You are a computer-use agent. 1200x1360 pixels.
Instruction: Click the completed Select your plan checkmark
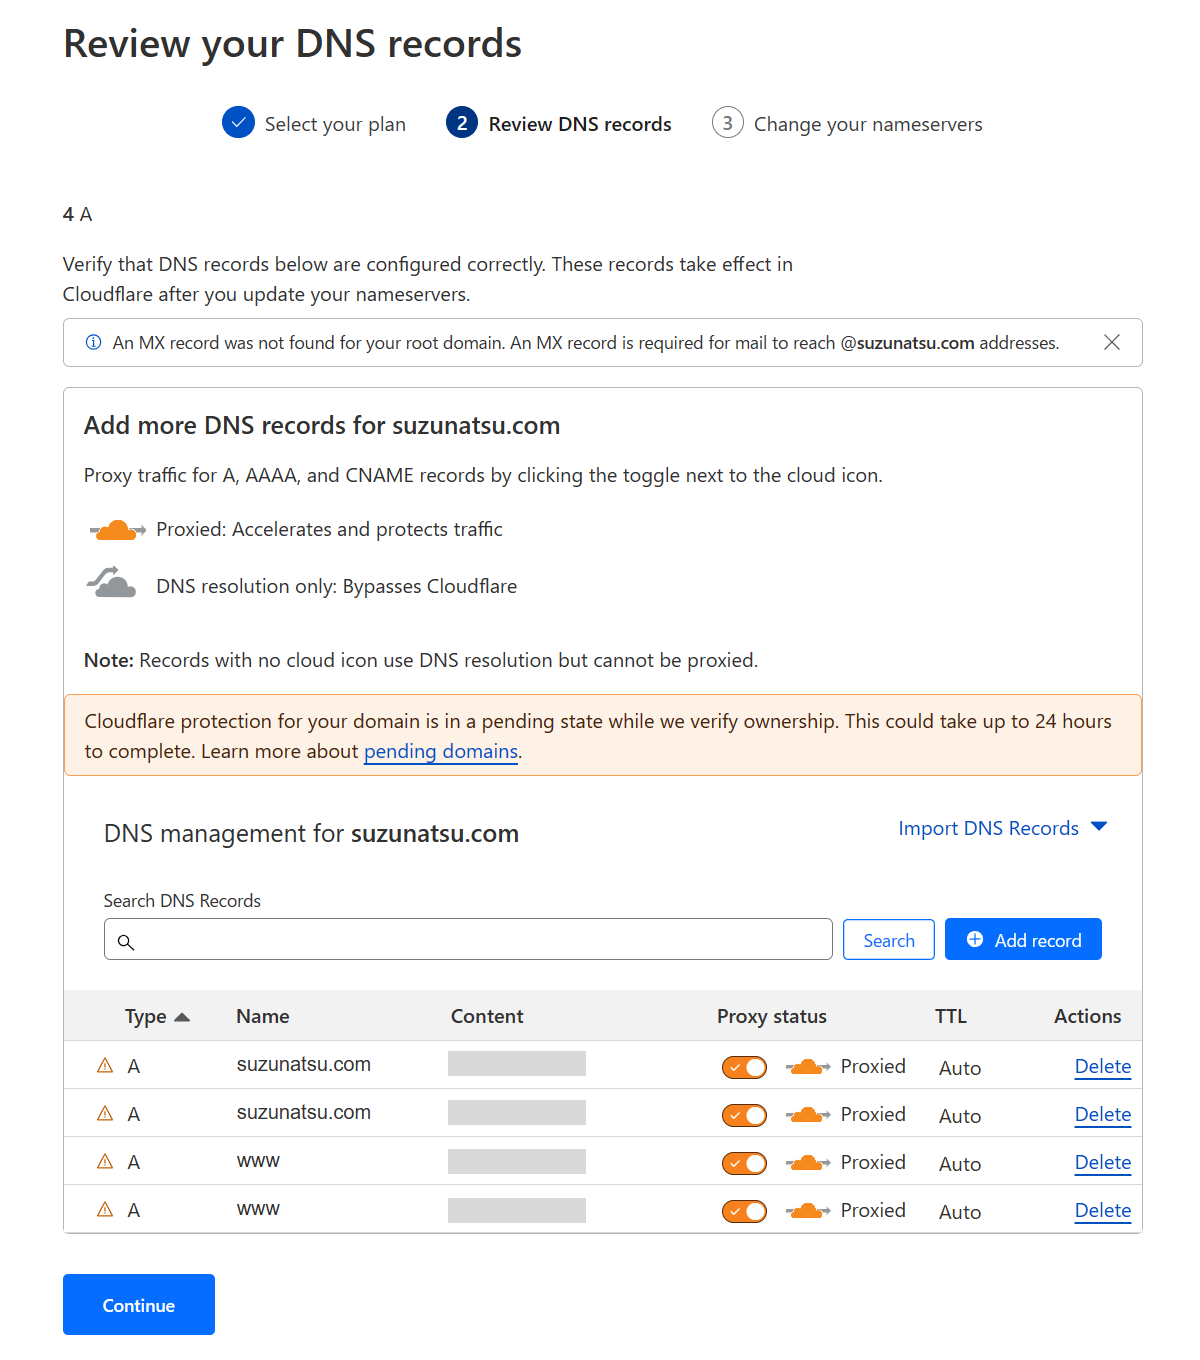[x=238, y=122]
